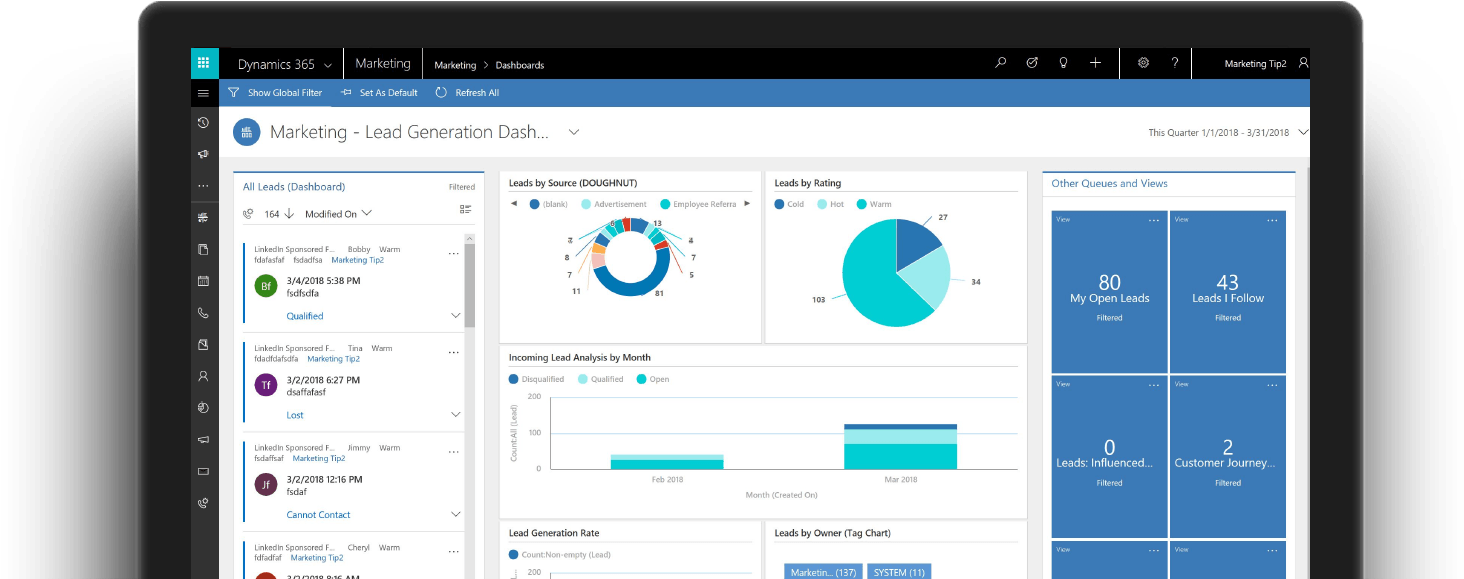Open the Dynamics 365 dropdown
This screenshot has height=579, width=1464.
[x=284, y=64]
